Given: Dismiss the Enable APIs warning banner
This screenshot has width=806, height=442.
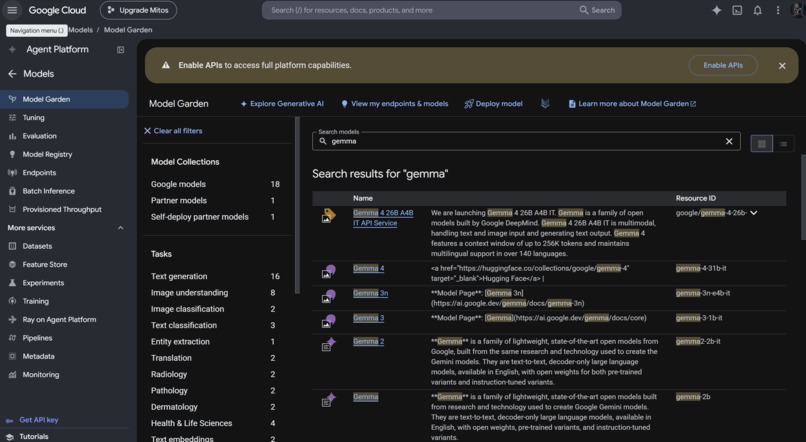Looking at the screenshot, I should [782, 66].
